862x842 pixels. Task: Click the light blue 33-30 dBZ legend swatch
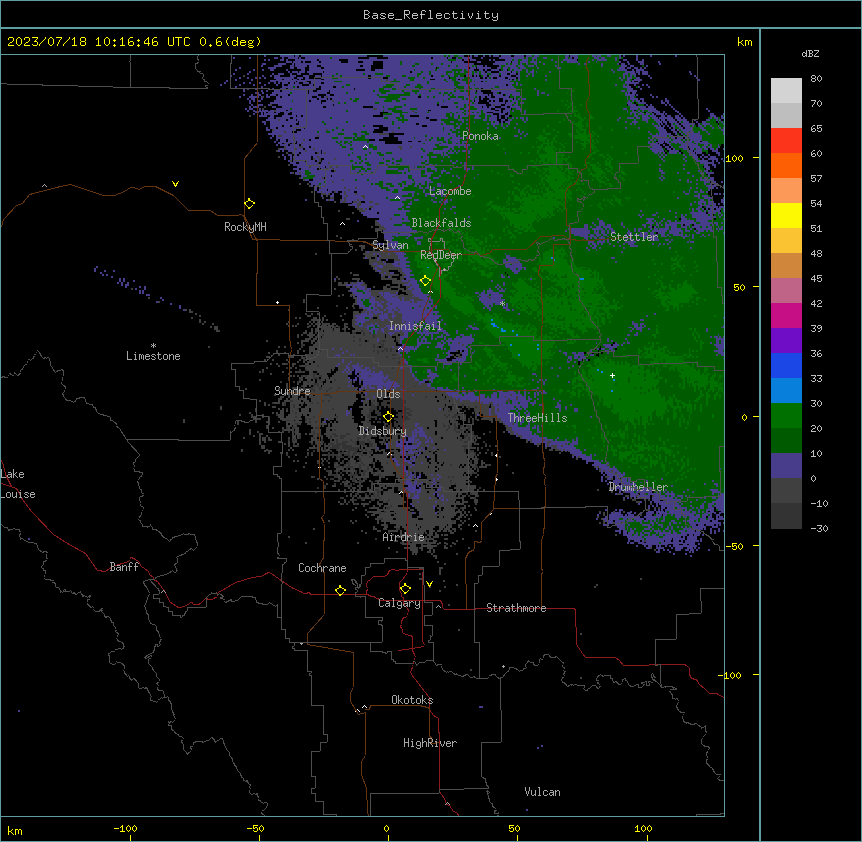point(786,391)
